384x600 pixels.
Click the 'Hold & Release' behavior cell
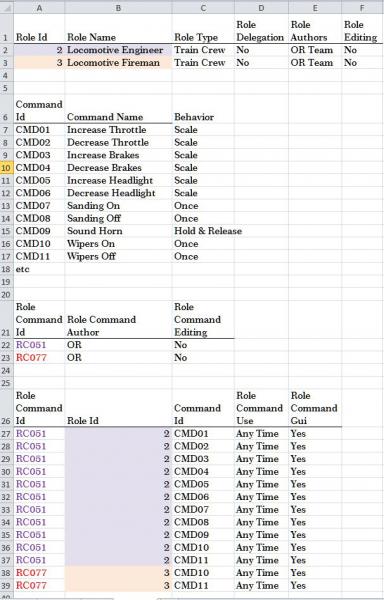point(208,231)
